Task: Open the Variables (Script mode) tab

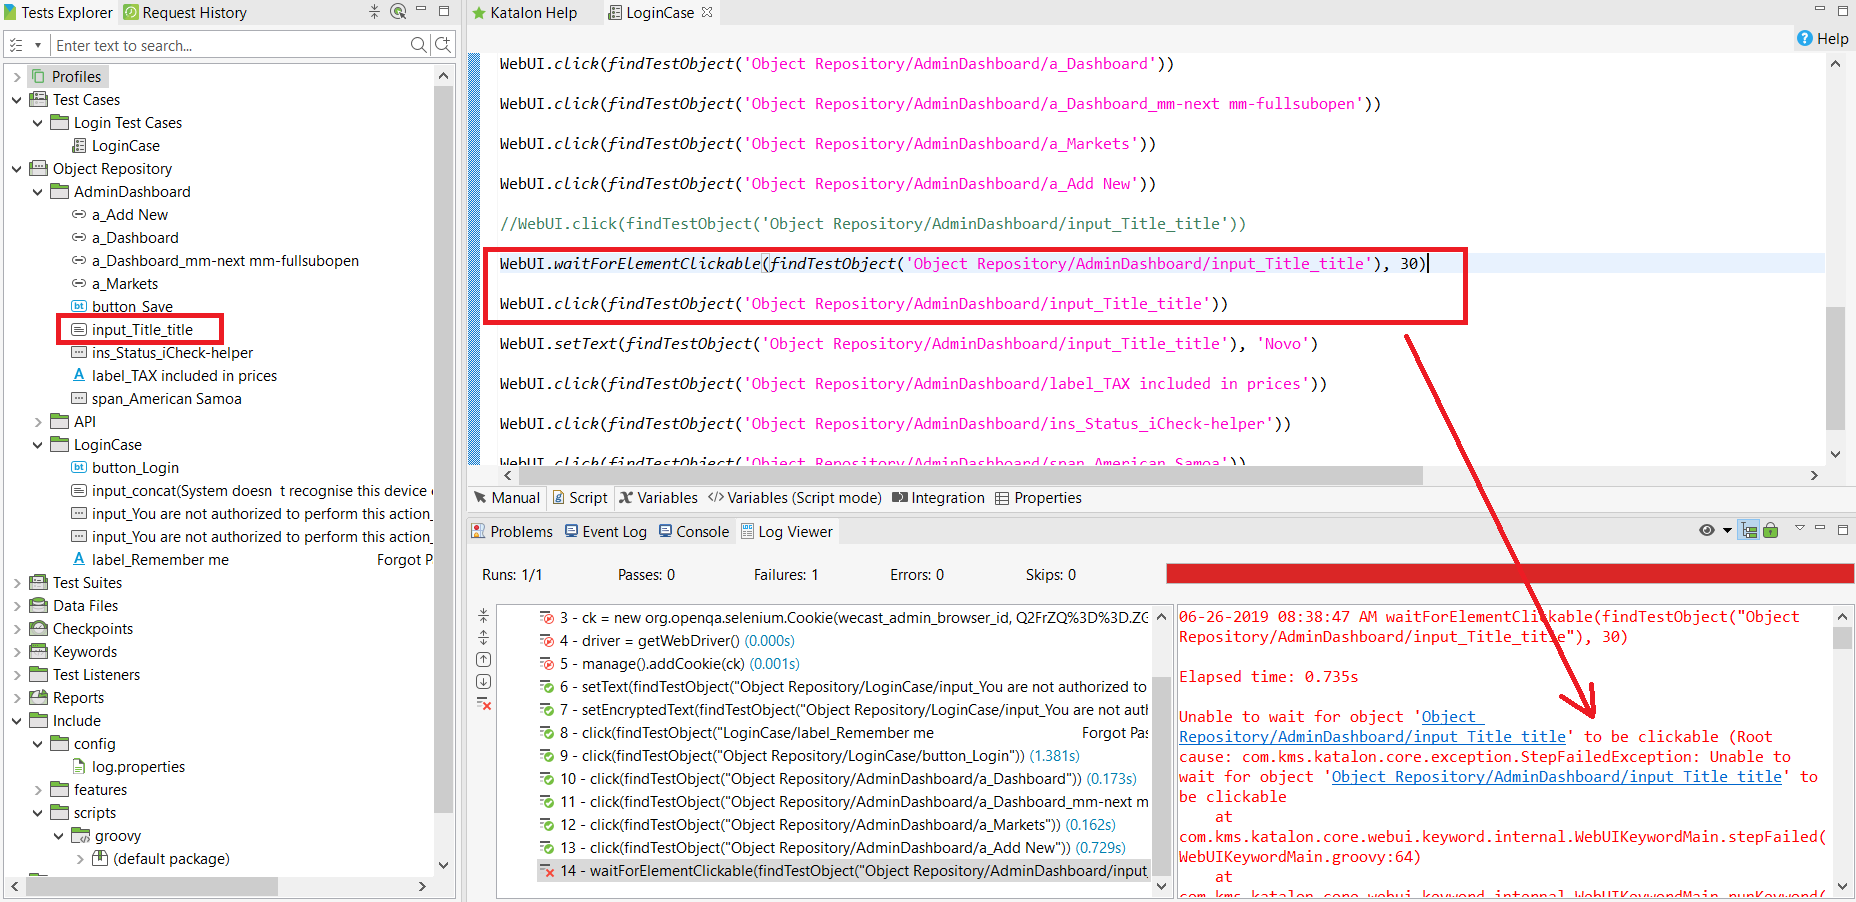Action: (795, 497)
